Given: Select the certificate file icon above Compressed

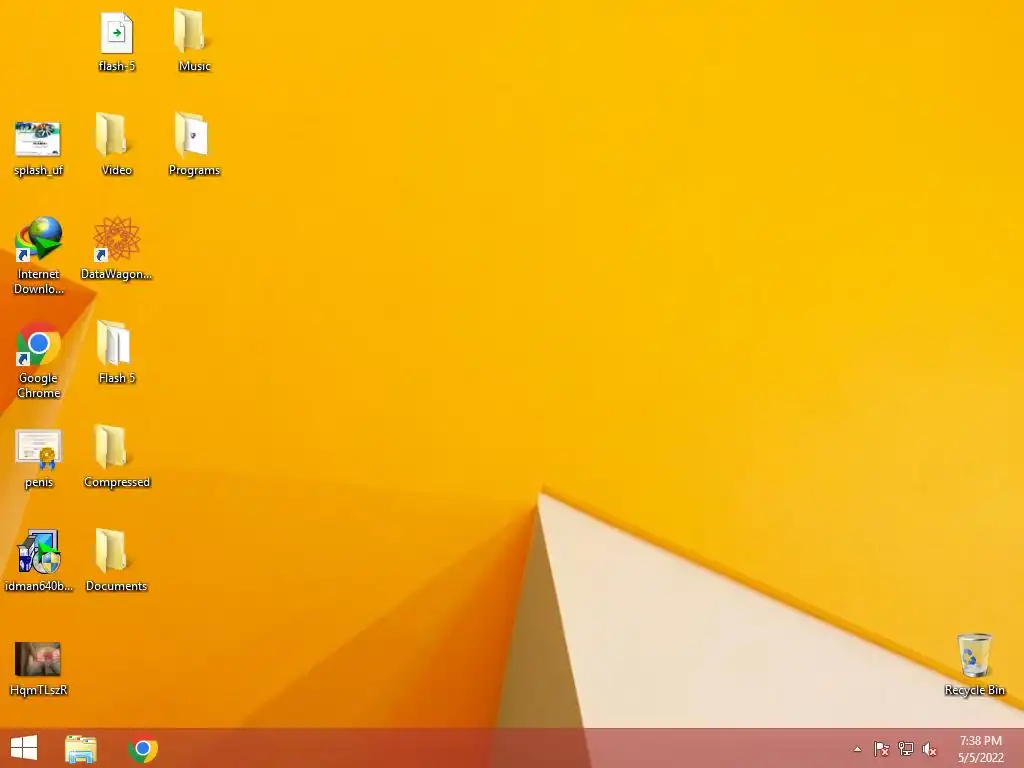Looking at the screenshot, I should tap(39, 449).
